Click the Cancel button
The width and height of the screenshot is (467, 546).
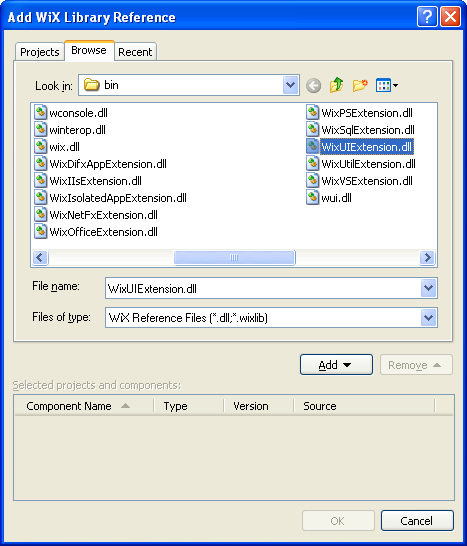[417, 521]
